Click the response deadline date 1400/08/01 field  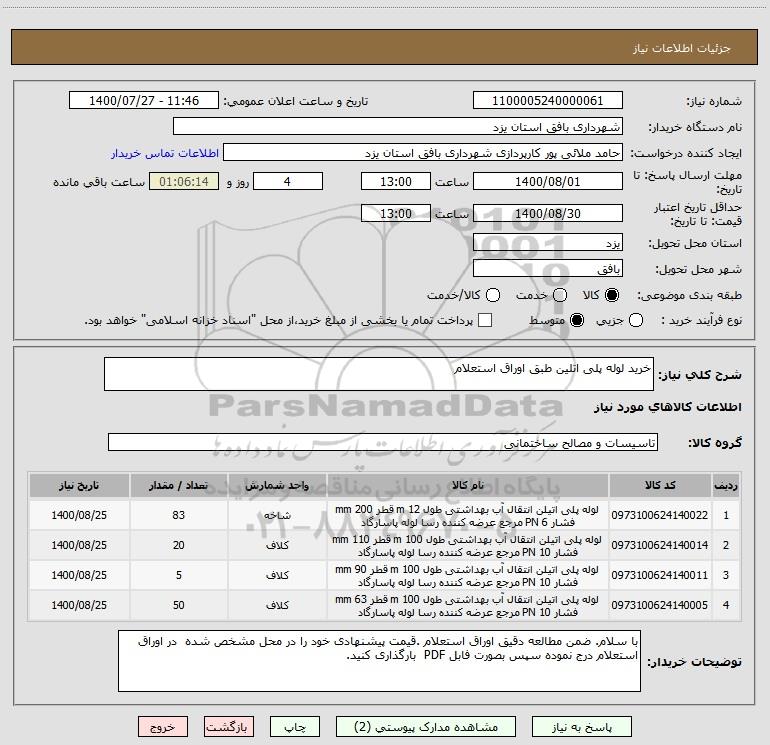548,181
